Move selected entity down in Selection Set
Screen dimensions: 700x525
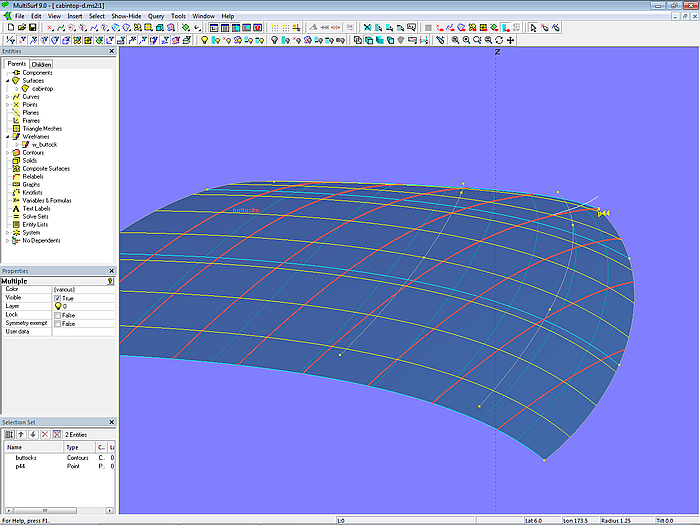pos(32,434)
